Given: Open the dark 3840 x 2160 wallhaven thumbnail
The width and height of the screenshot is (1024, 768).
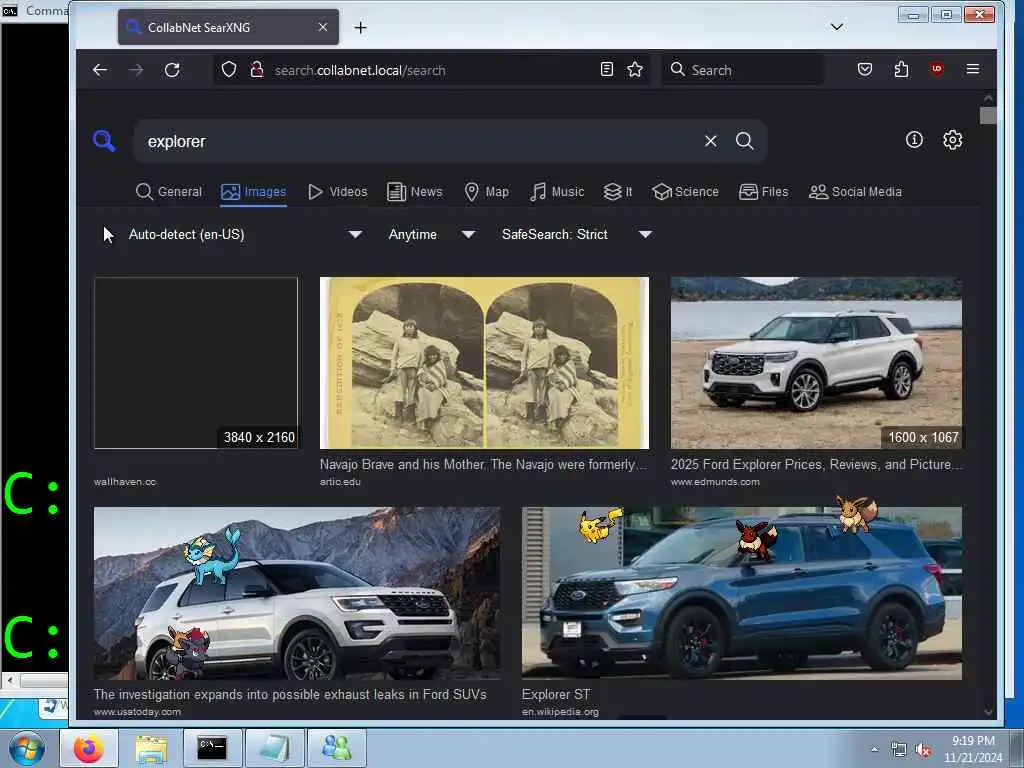Looking at the screenshot, I should tap(196, 362).
